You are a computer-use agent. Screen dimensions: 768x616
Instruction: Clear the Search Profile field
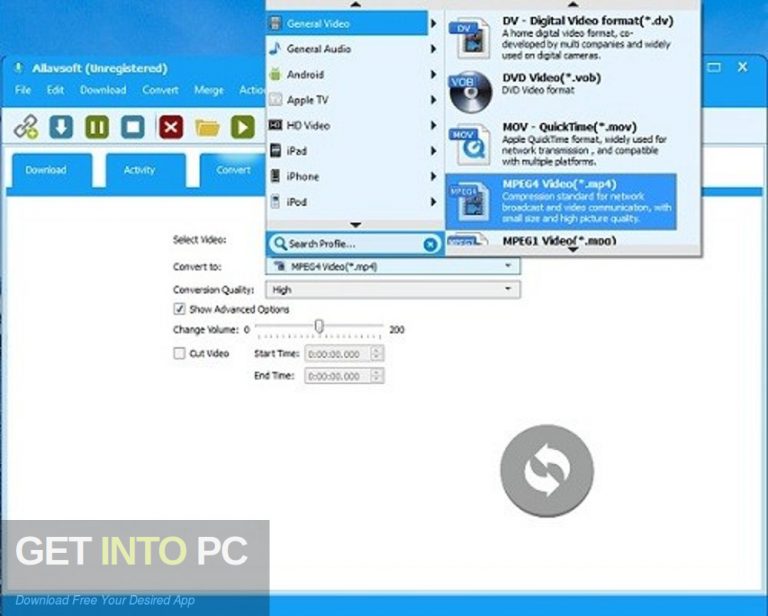pyautogui.click(x=430, y=244)
